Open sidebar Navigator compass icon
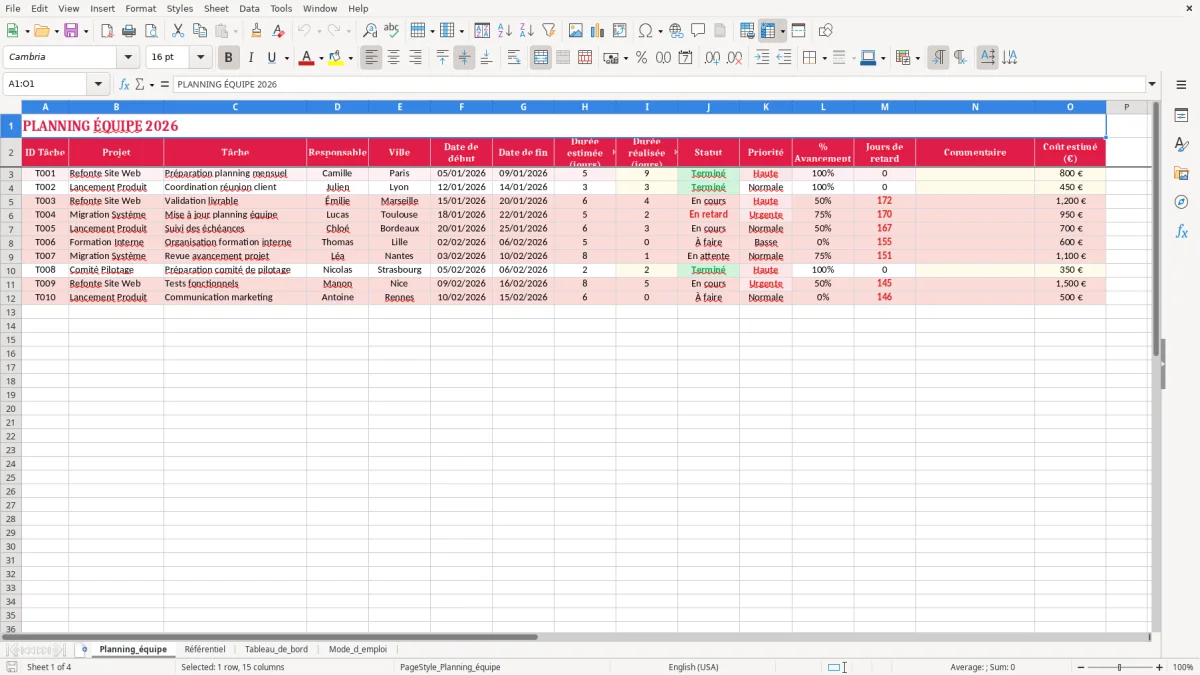 pyautogui.click(x=1181, y=202)
